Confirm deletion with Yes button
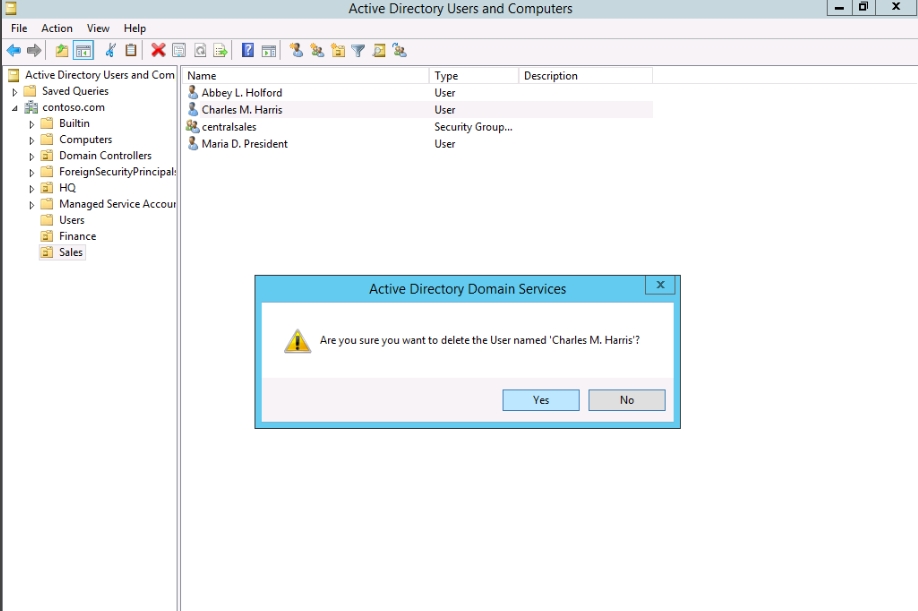Image resolution: width=918 pixels, height=611 pixels. click(541, 400)
